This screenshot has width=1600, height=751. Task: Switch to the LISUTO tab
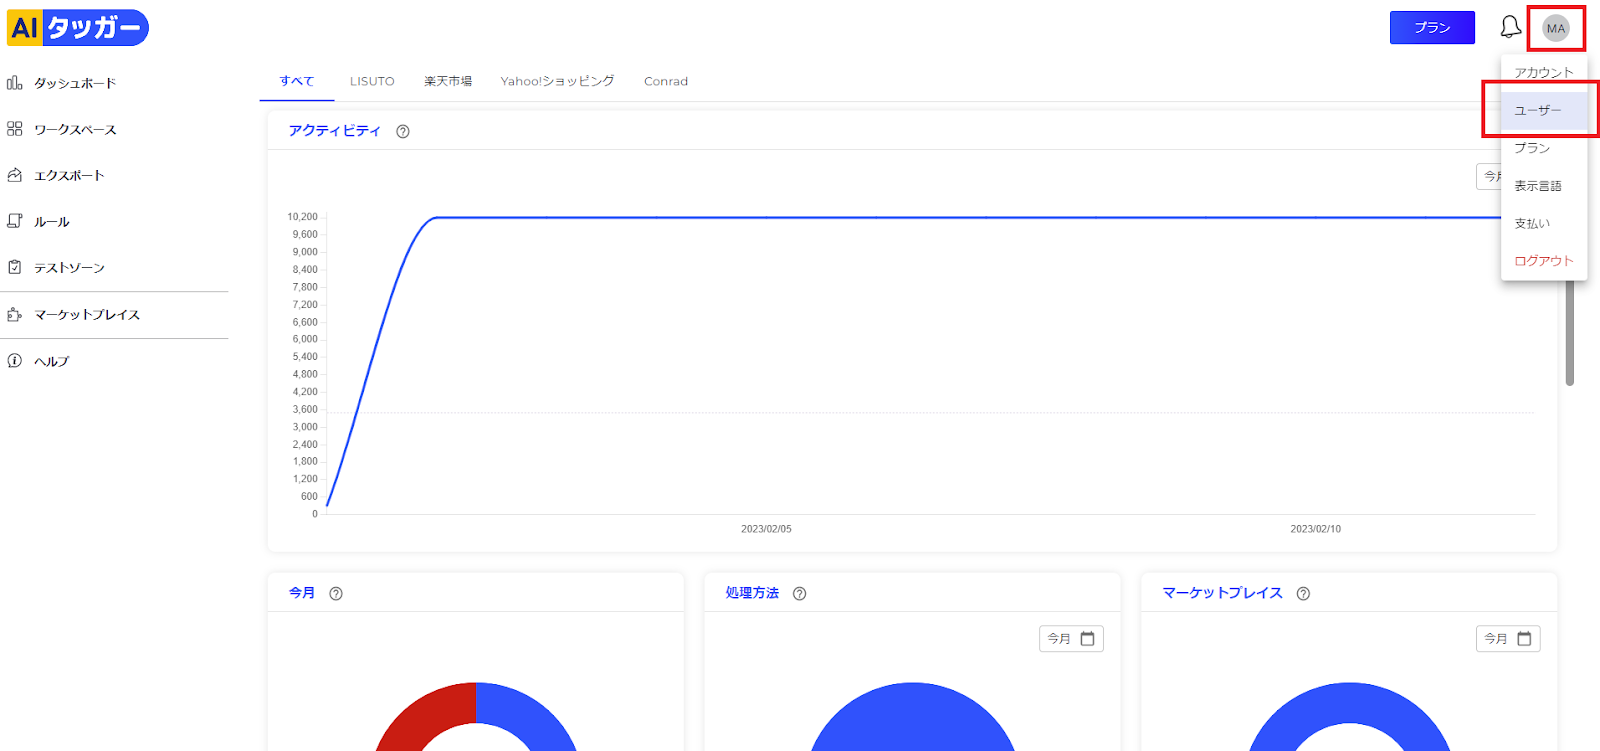coord(372,81)
